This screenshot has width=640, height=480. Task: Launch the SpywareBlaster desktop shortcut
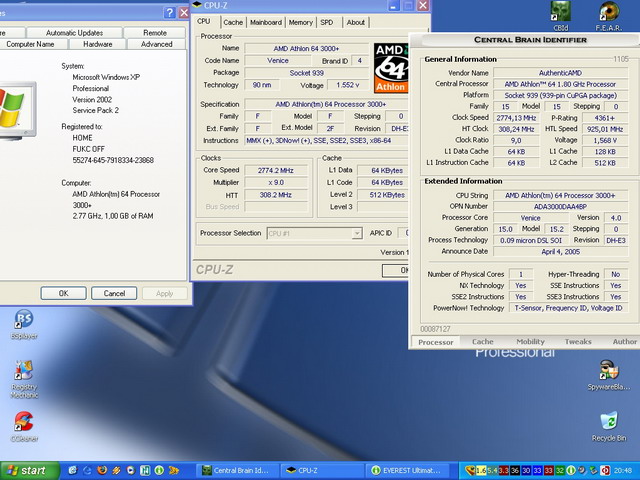608,370
